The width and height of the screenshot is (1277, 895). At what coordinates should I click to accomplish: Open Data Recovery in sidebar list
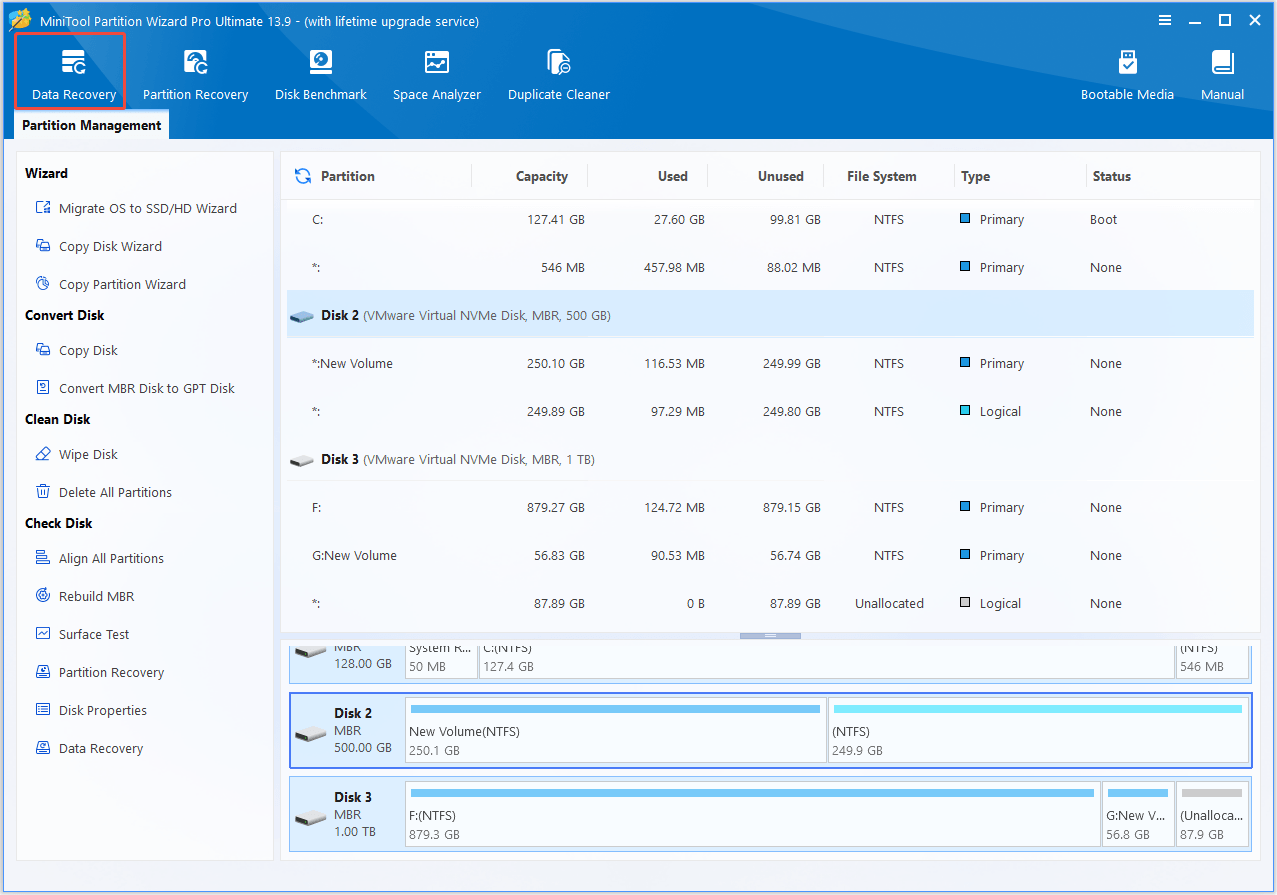pos(89,748)
